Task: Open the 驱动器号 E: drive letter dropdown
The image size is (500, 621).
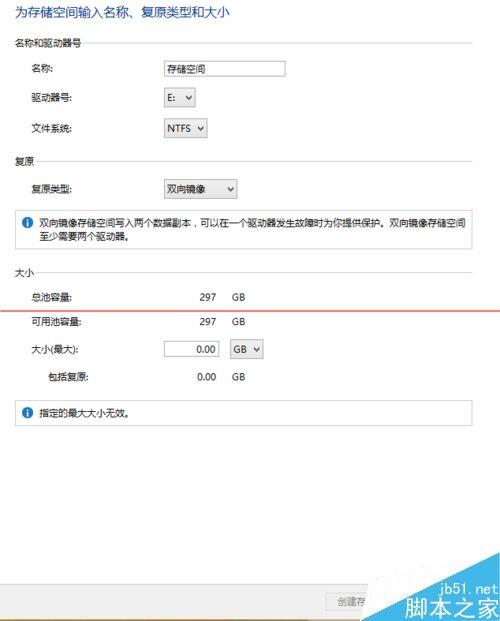Action: (180, 98)
